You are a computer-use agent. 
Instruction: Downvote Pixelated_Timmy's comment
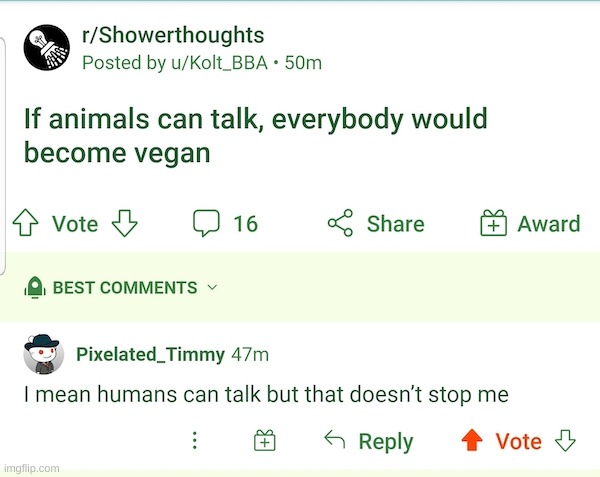click(566, 441)
